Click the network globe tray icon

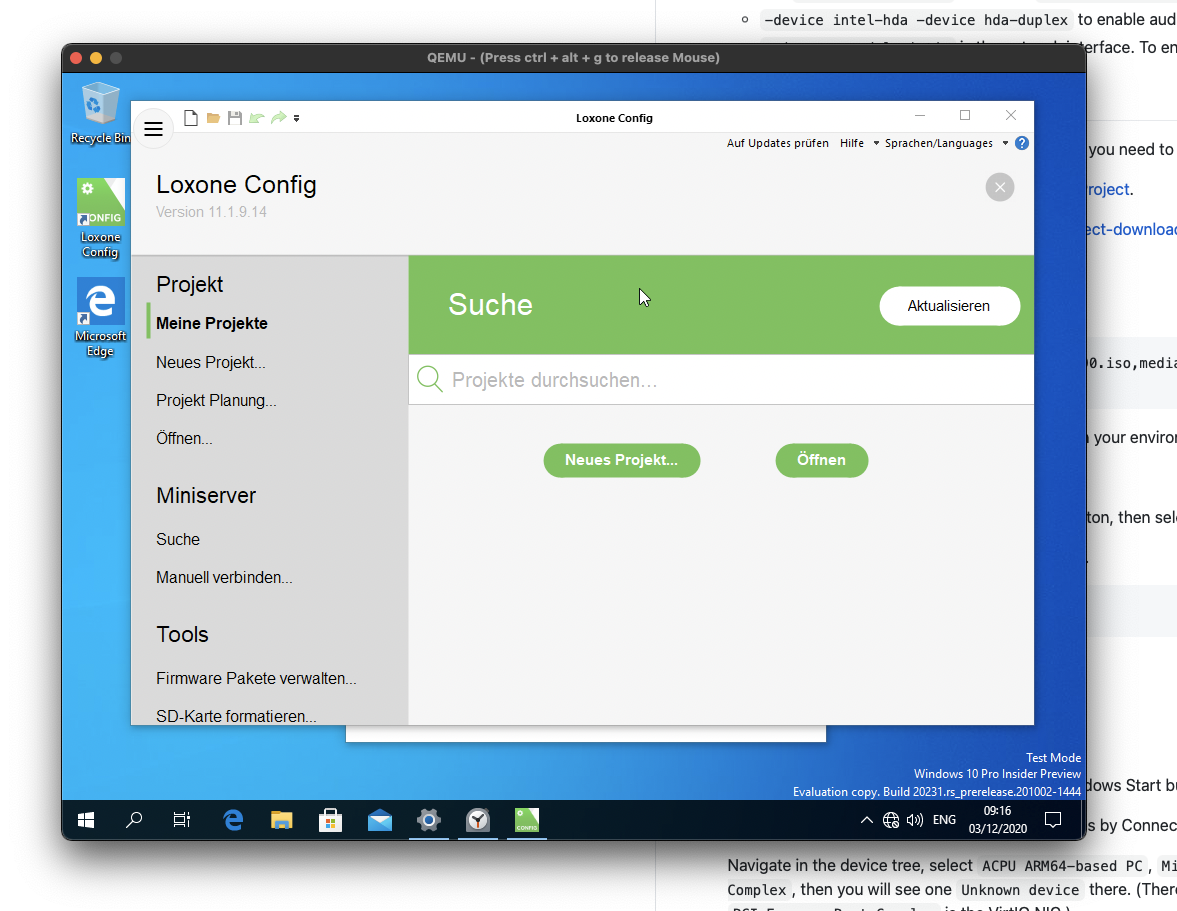tap(891, 820)
